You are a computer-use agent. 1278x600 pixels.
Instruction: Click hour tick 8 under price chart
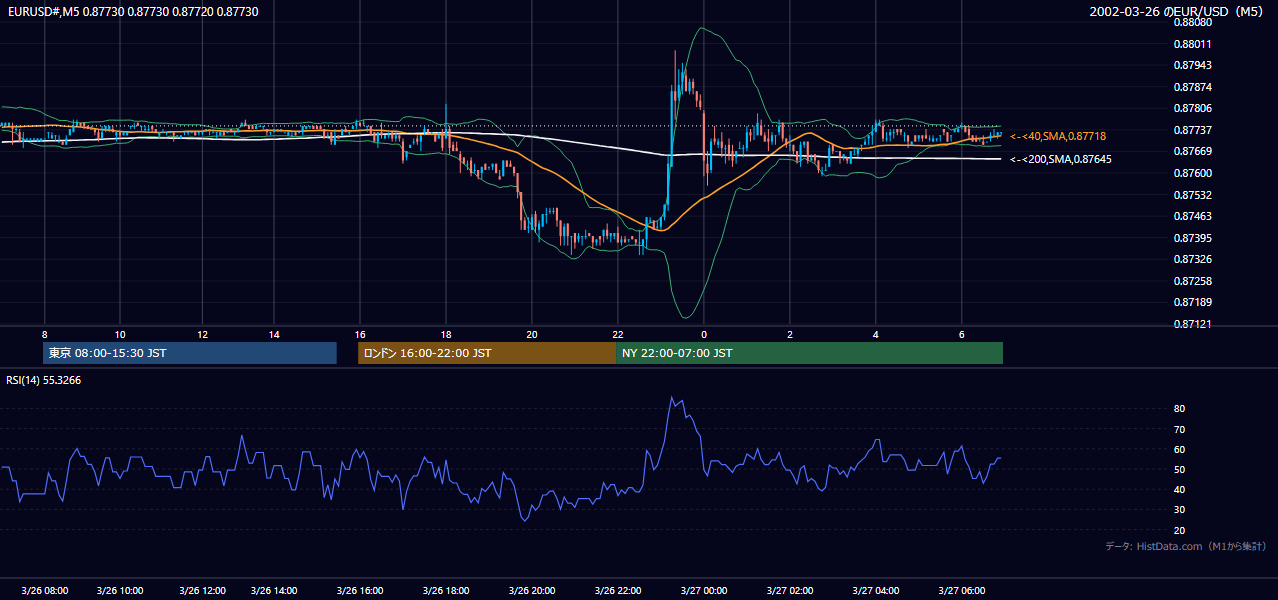pos(44,334)
